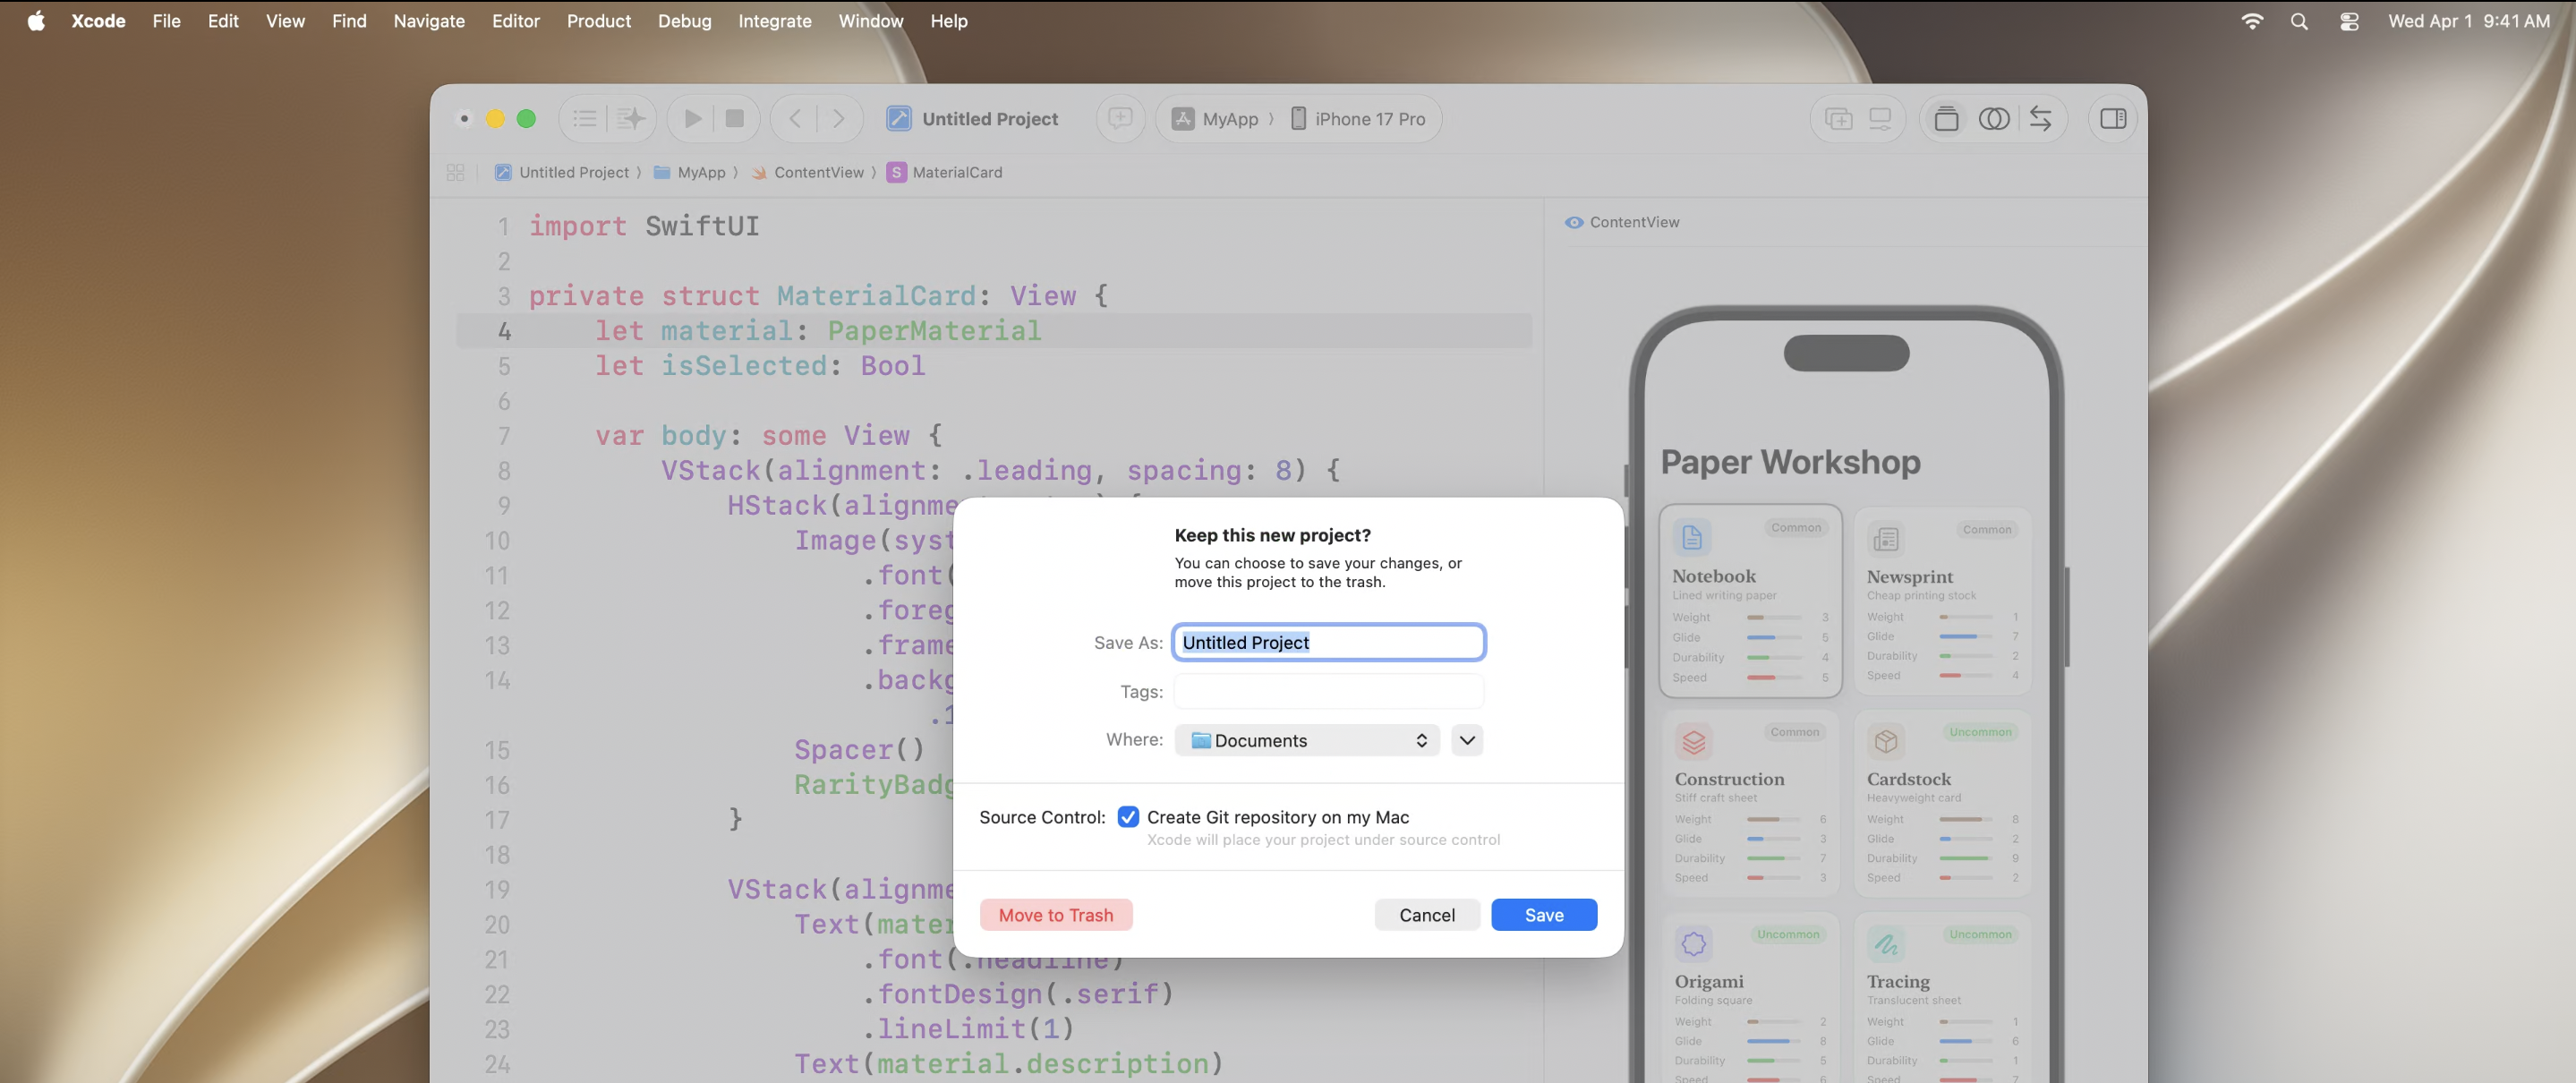Click the Tags input field
The width and height of the screenshot is (2576, 1083).
pyautogui.click(x=1328, y=691)
